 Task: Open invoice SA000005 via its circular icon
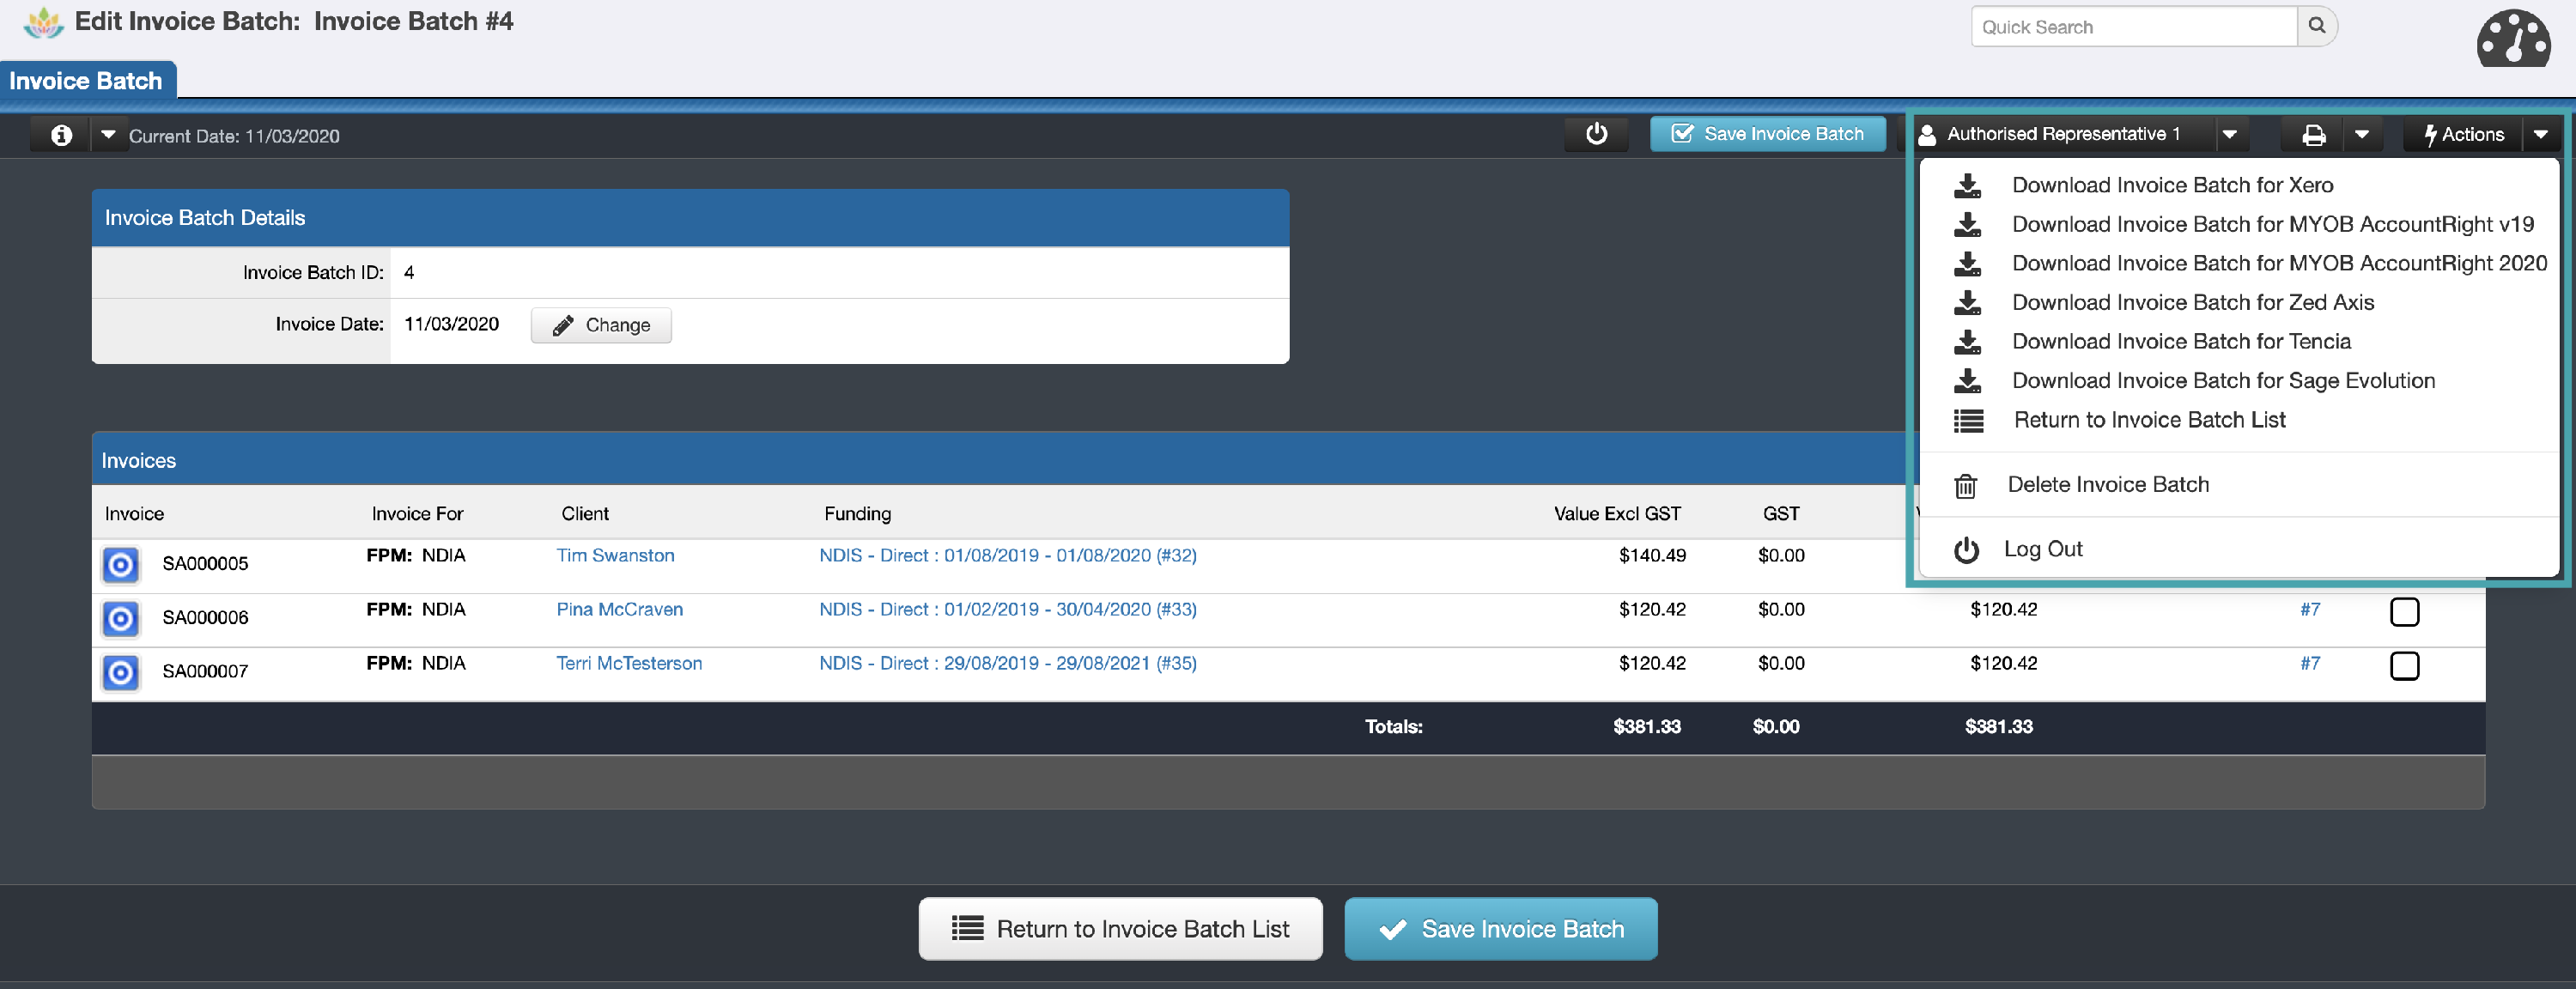pyautogui.click(x=120, y=564)
